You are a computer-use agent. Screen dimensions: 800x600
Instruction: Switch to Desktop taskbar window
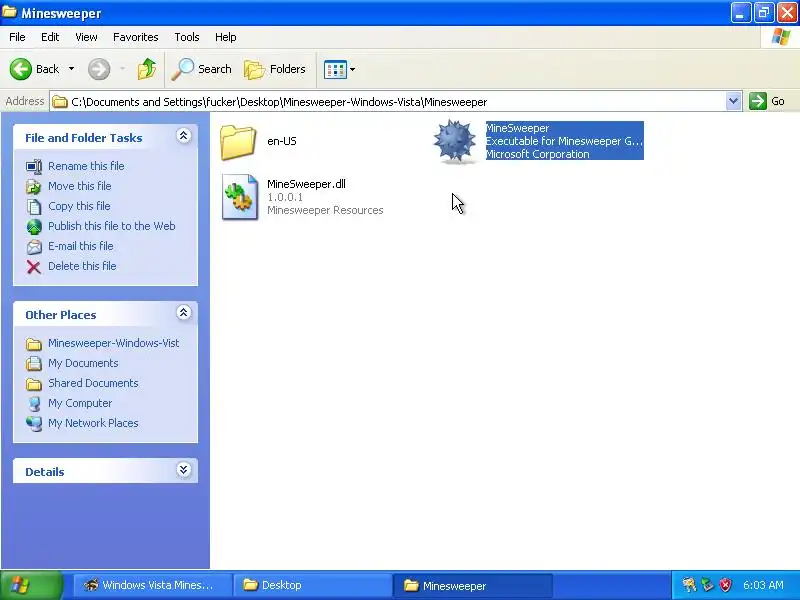pyautogui.click(x=312, y=585)
